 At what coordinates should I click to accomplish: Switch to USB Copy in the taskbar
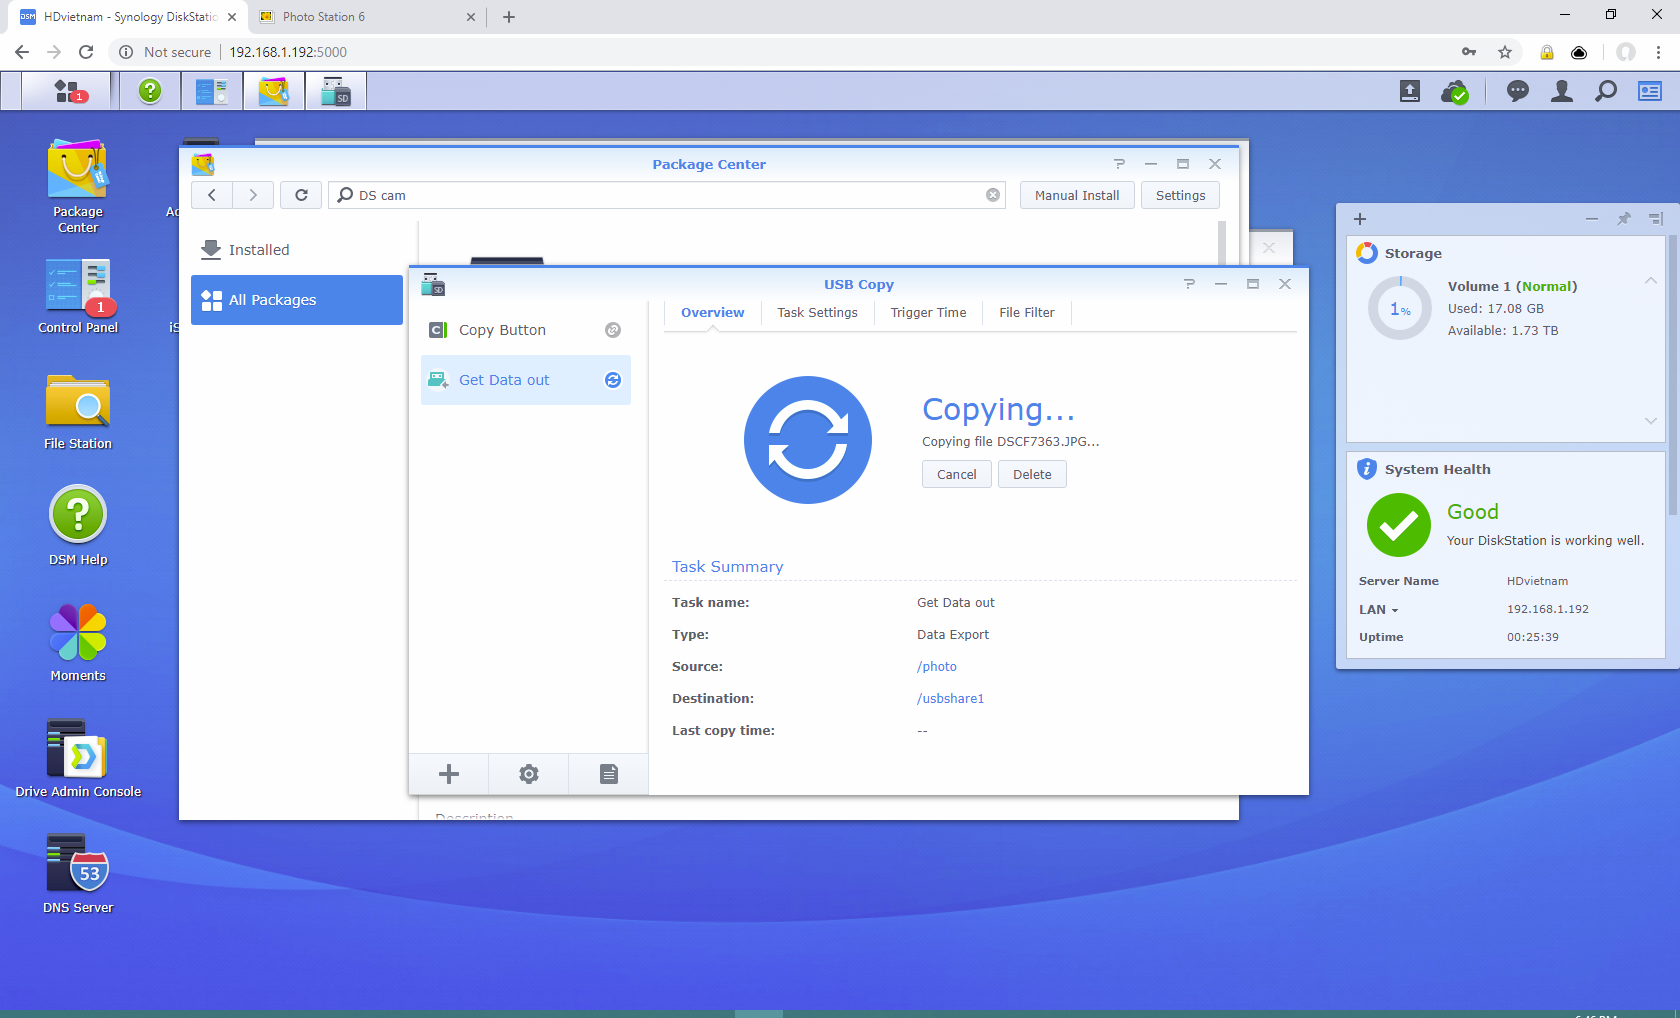[x=335, y=92]
